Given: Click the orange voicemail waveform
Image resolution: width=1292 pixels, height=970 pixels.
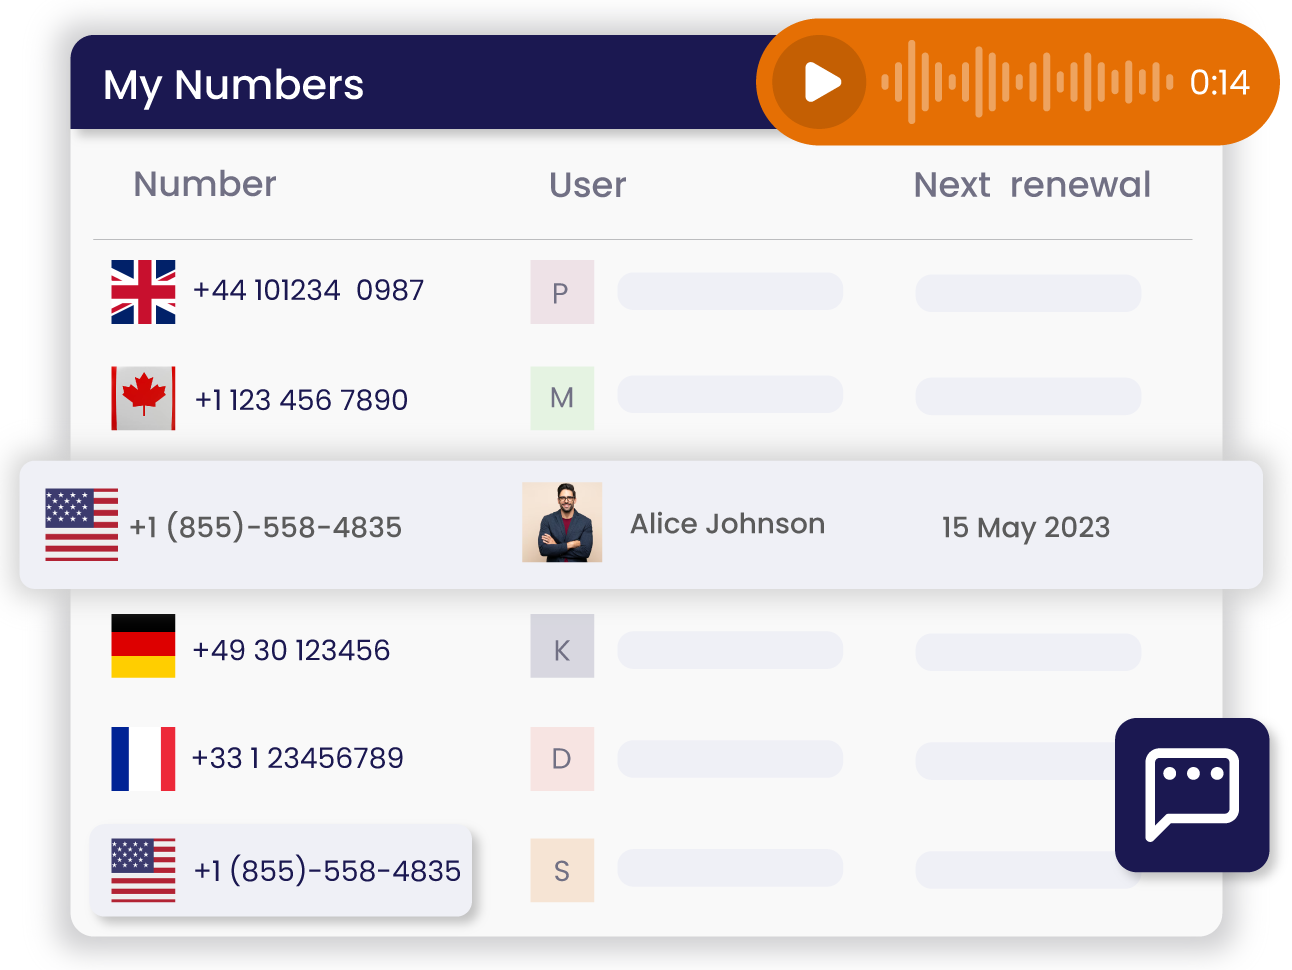Looking at the screenshot, I should tap(1025, 80).
